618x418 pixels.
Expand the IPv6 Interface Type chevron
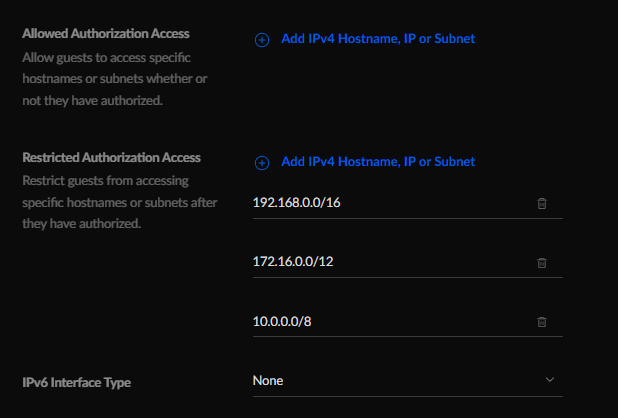click(x=550, y=380)
